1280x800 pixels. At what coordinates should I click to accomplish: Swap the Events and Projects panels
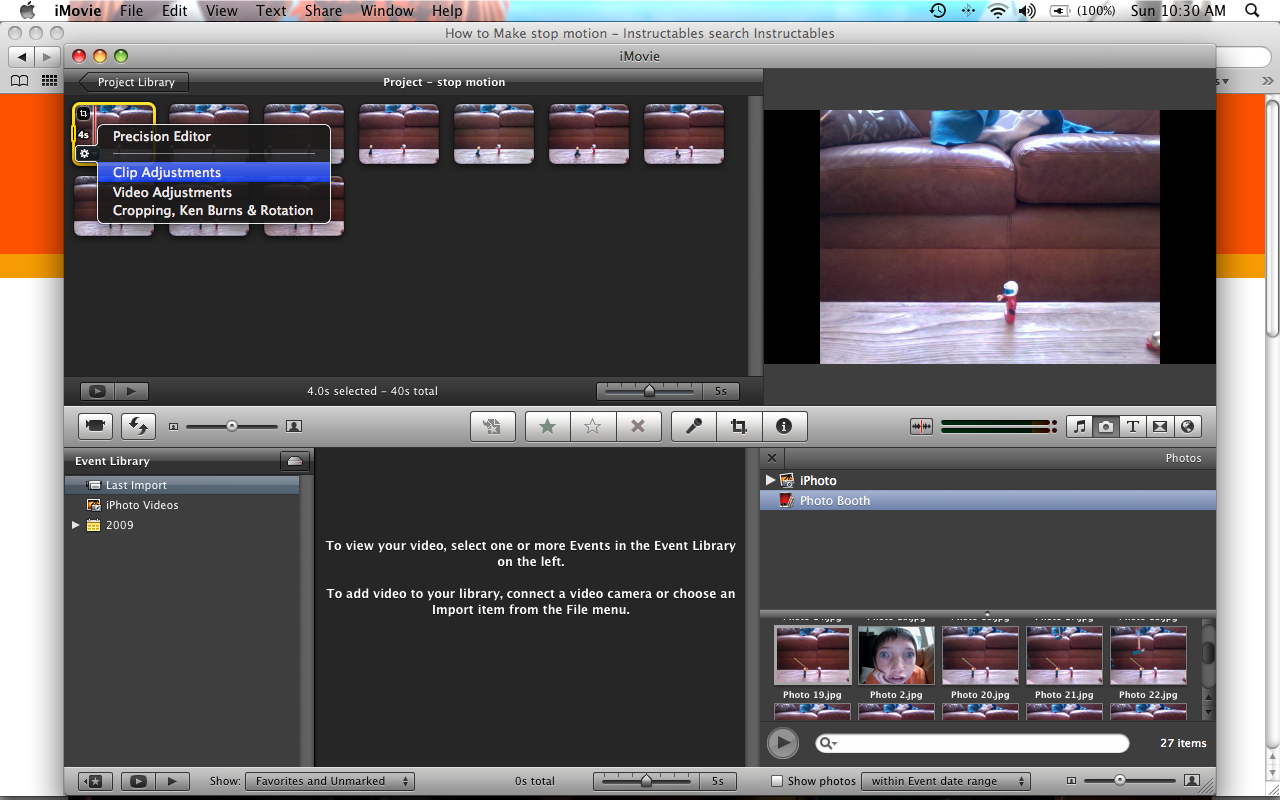pos(138,426)
